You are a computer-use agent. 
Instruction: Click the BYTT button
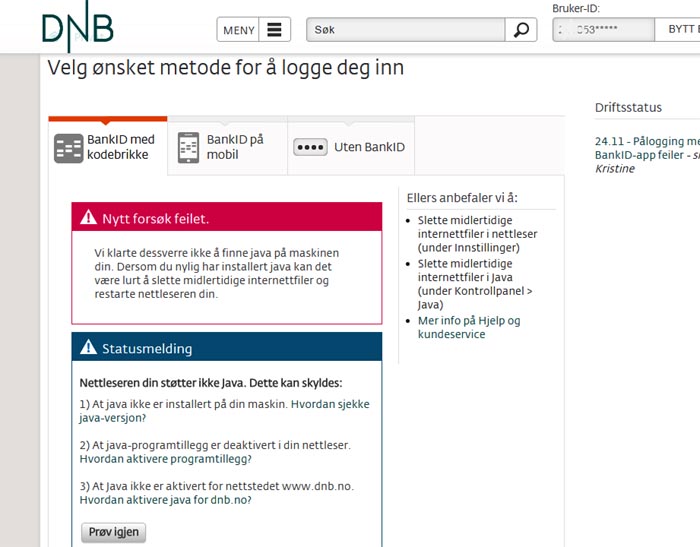click(x=678, y=29)
